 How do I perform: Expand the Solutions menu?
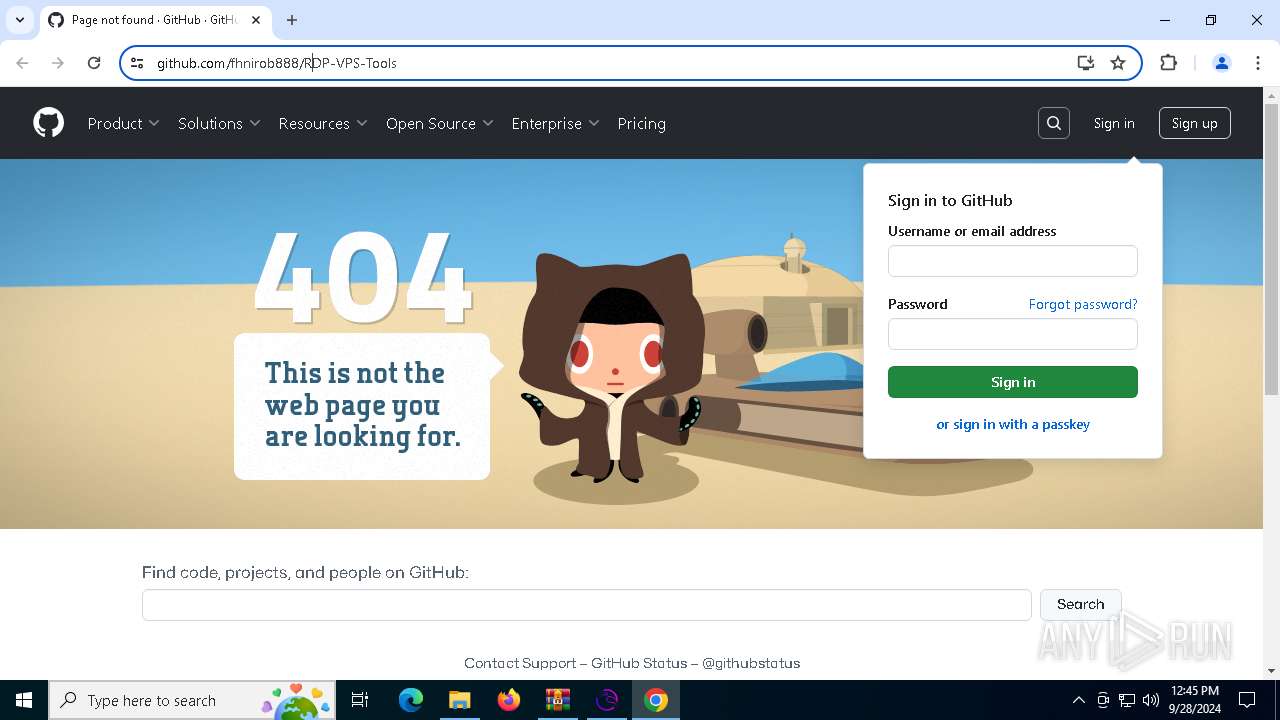[x=219, y=123]
